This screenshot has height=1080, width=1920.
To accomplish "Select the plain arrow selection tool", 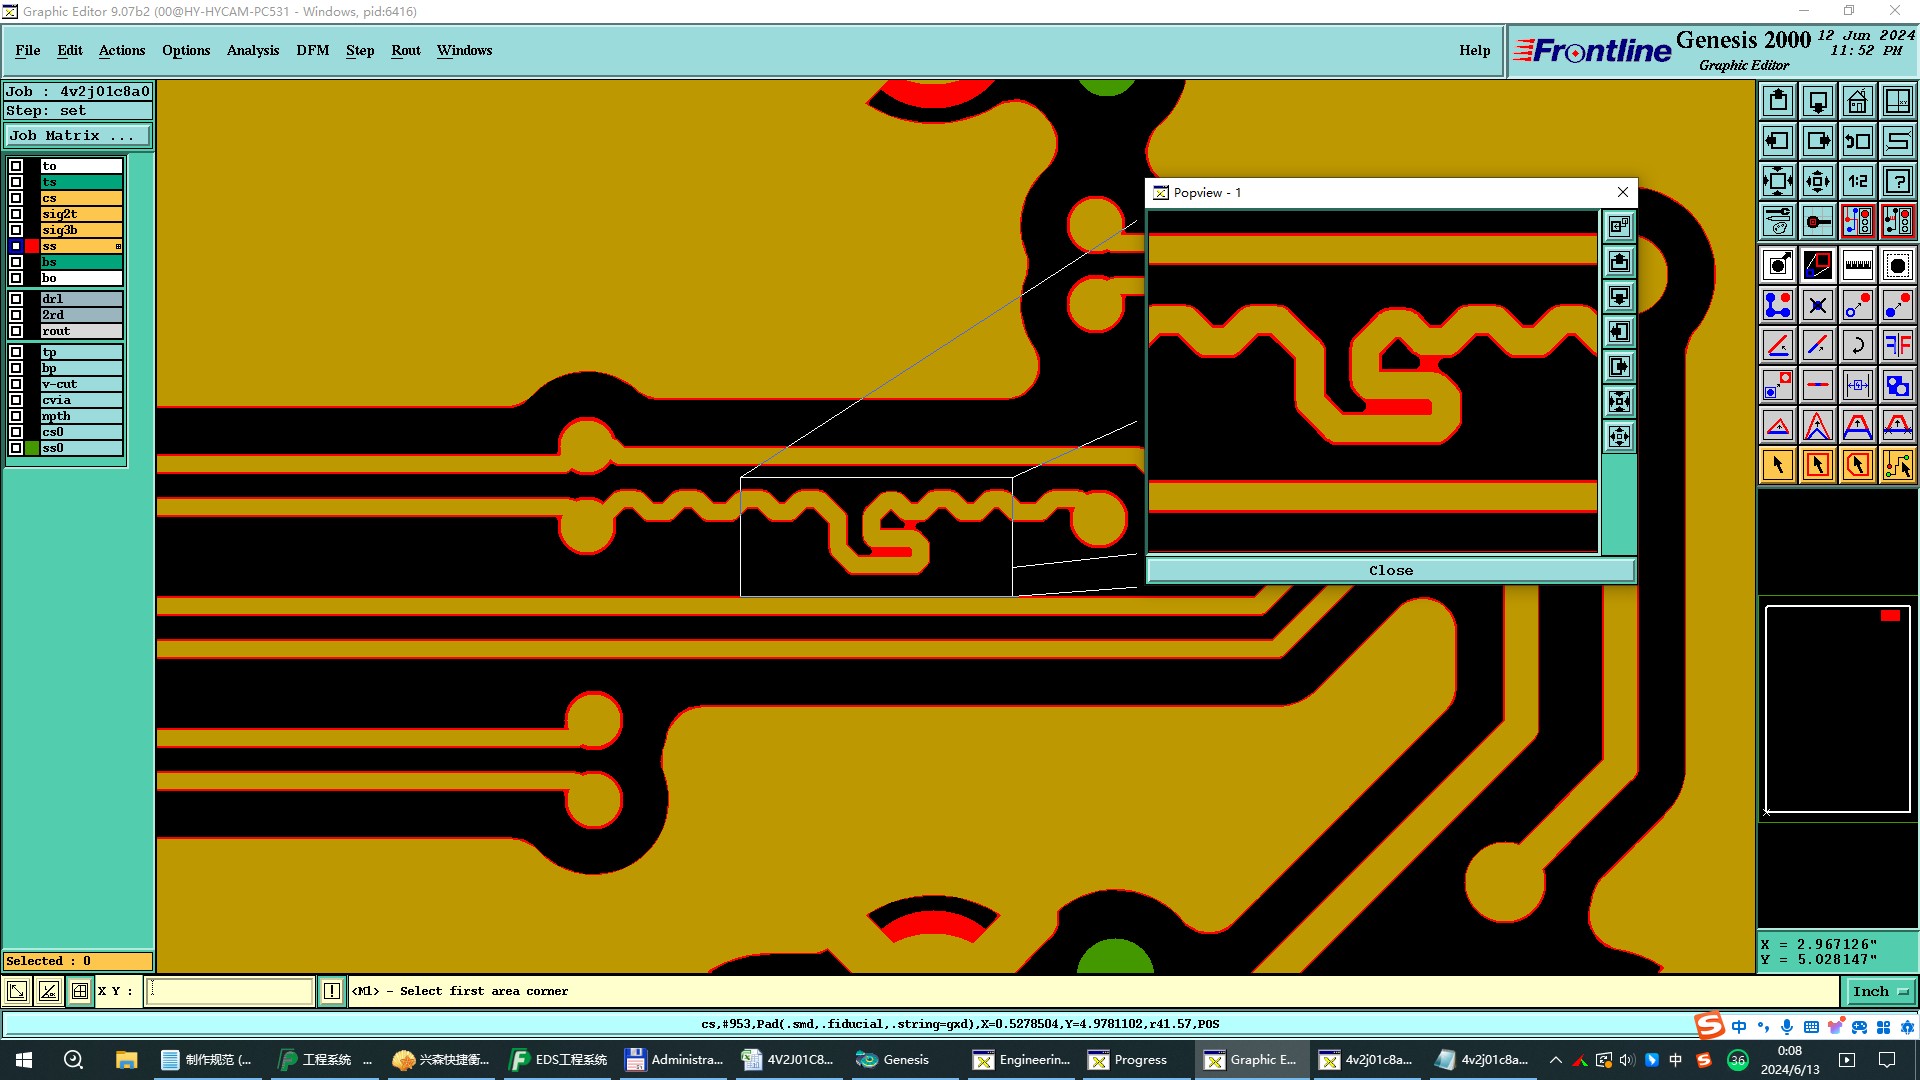I will coord(1778,465).
